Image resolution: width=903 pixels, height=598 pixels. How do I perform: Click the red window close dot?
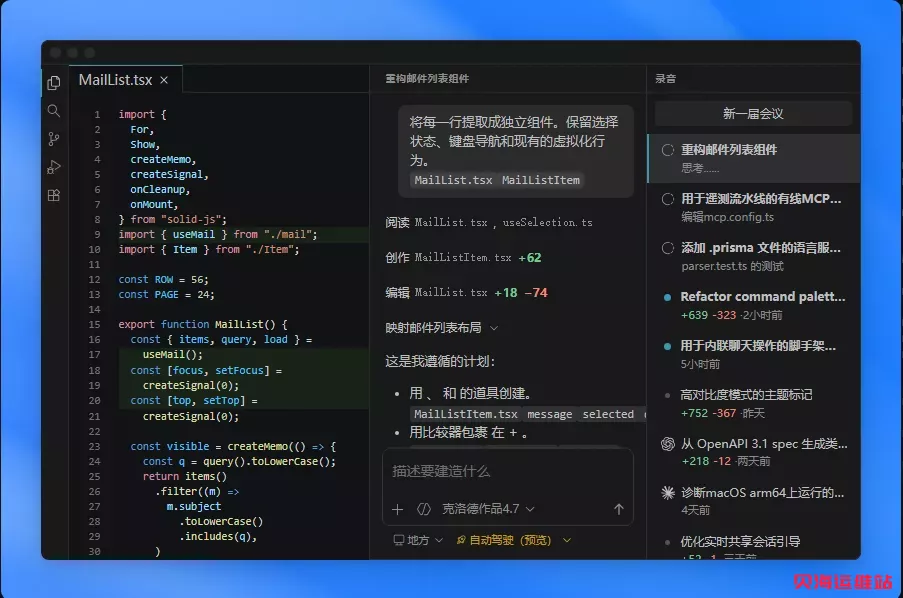pyautogui.click(x=56, y=53)
